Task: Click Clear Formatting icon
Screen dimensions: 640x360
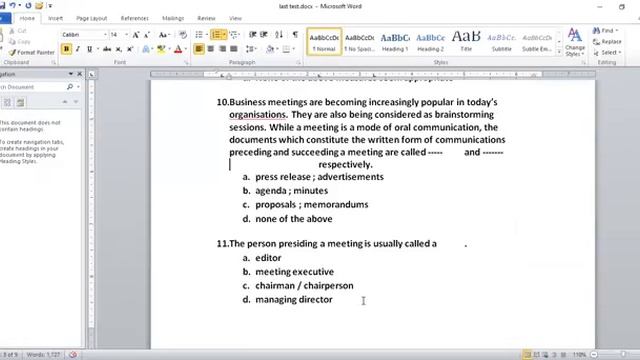Action: pos(183,35)
